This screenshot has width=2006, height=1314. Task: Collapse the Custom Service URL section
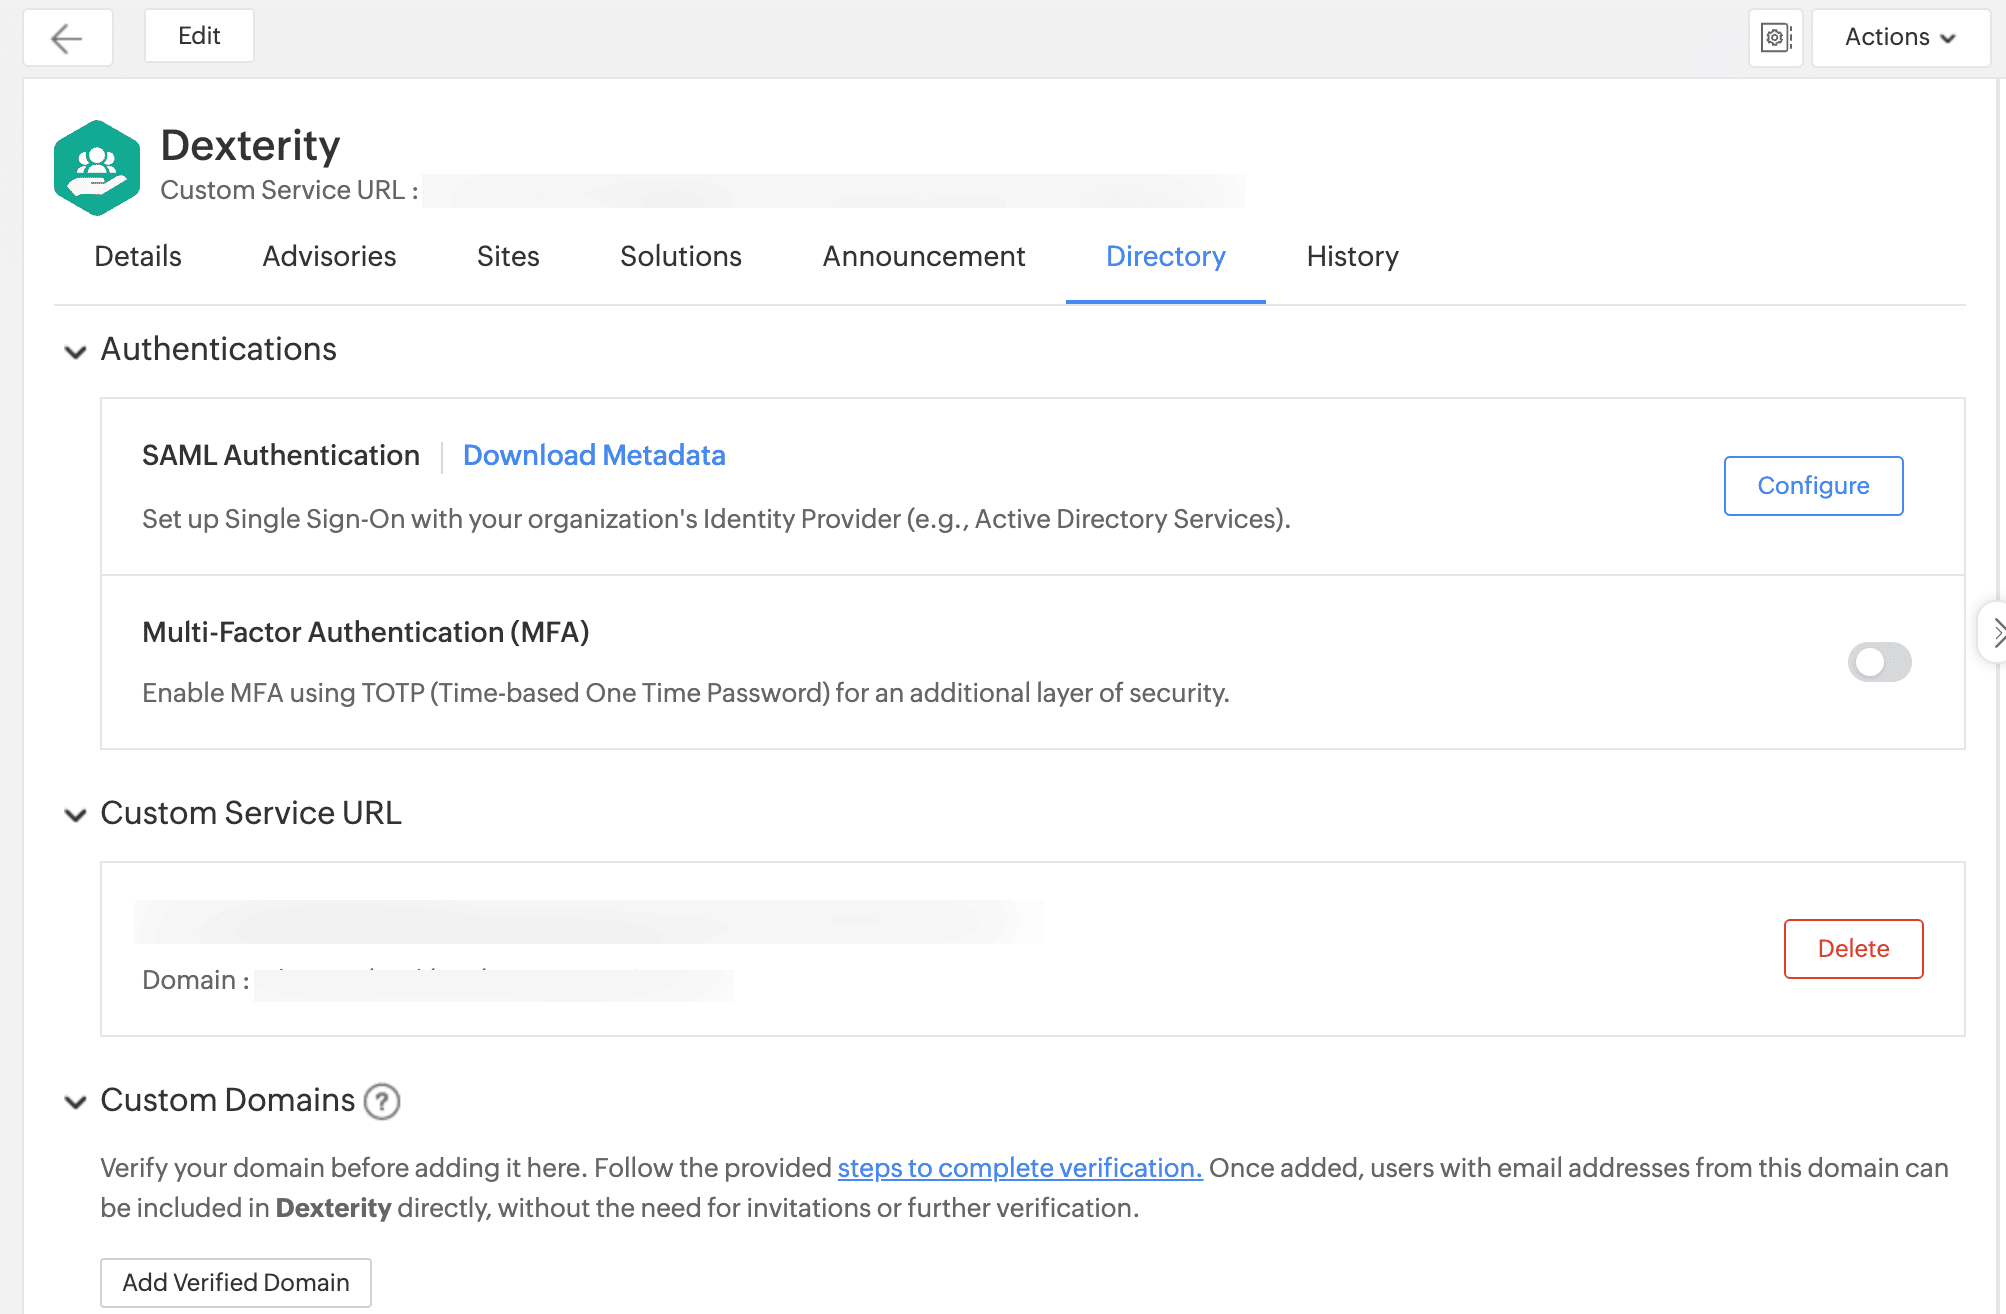[x=75, y=815]
